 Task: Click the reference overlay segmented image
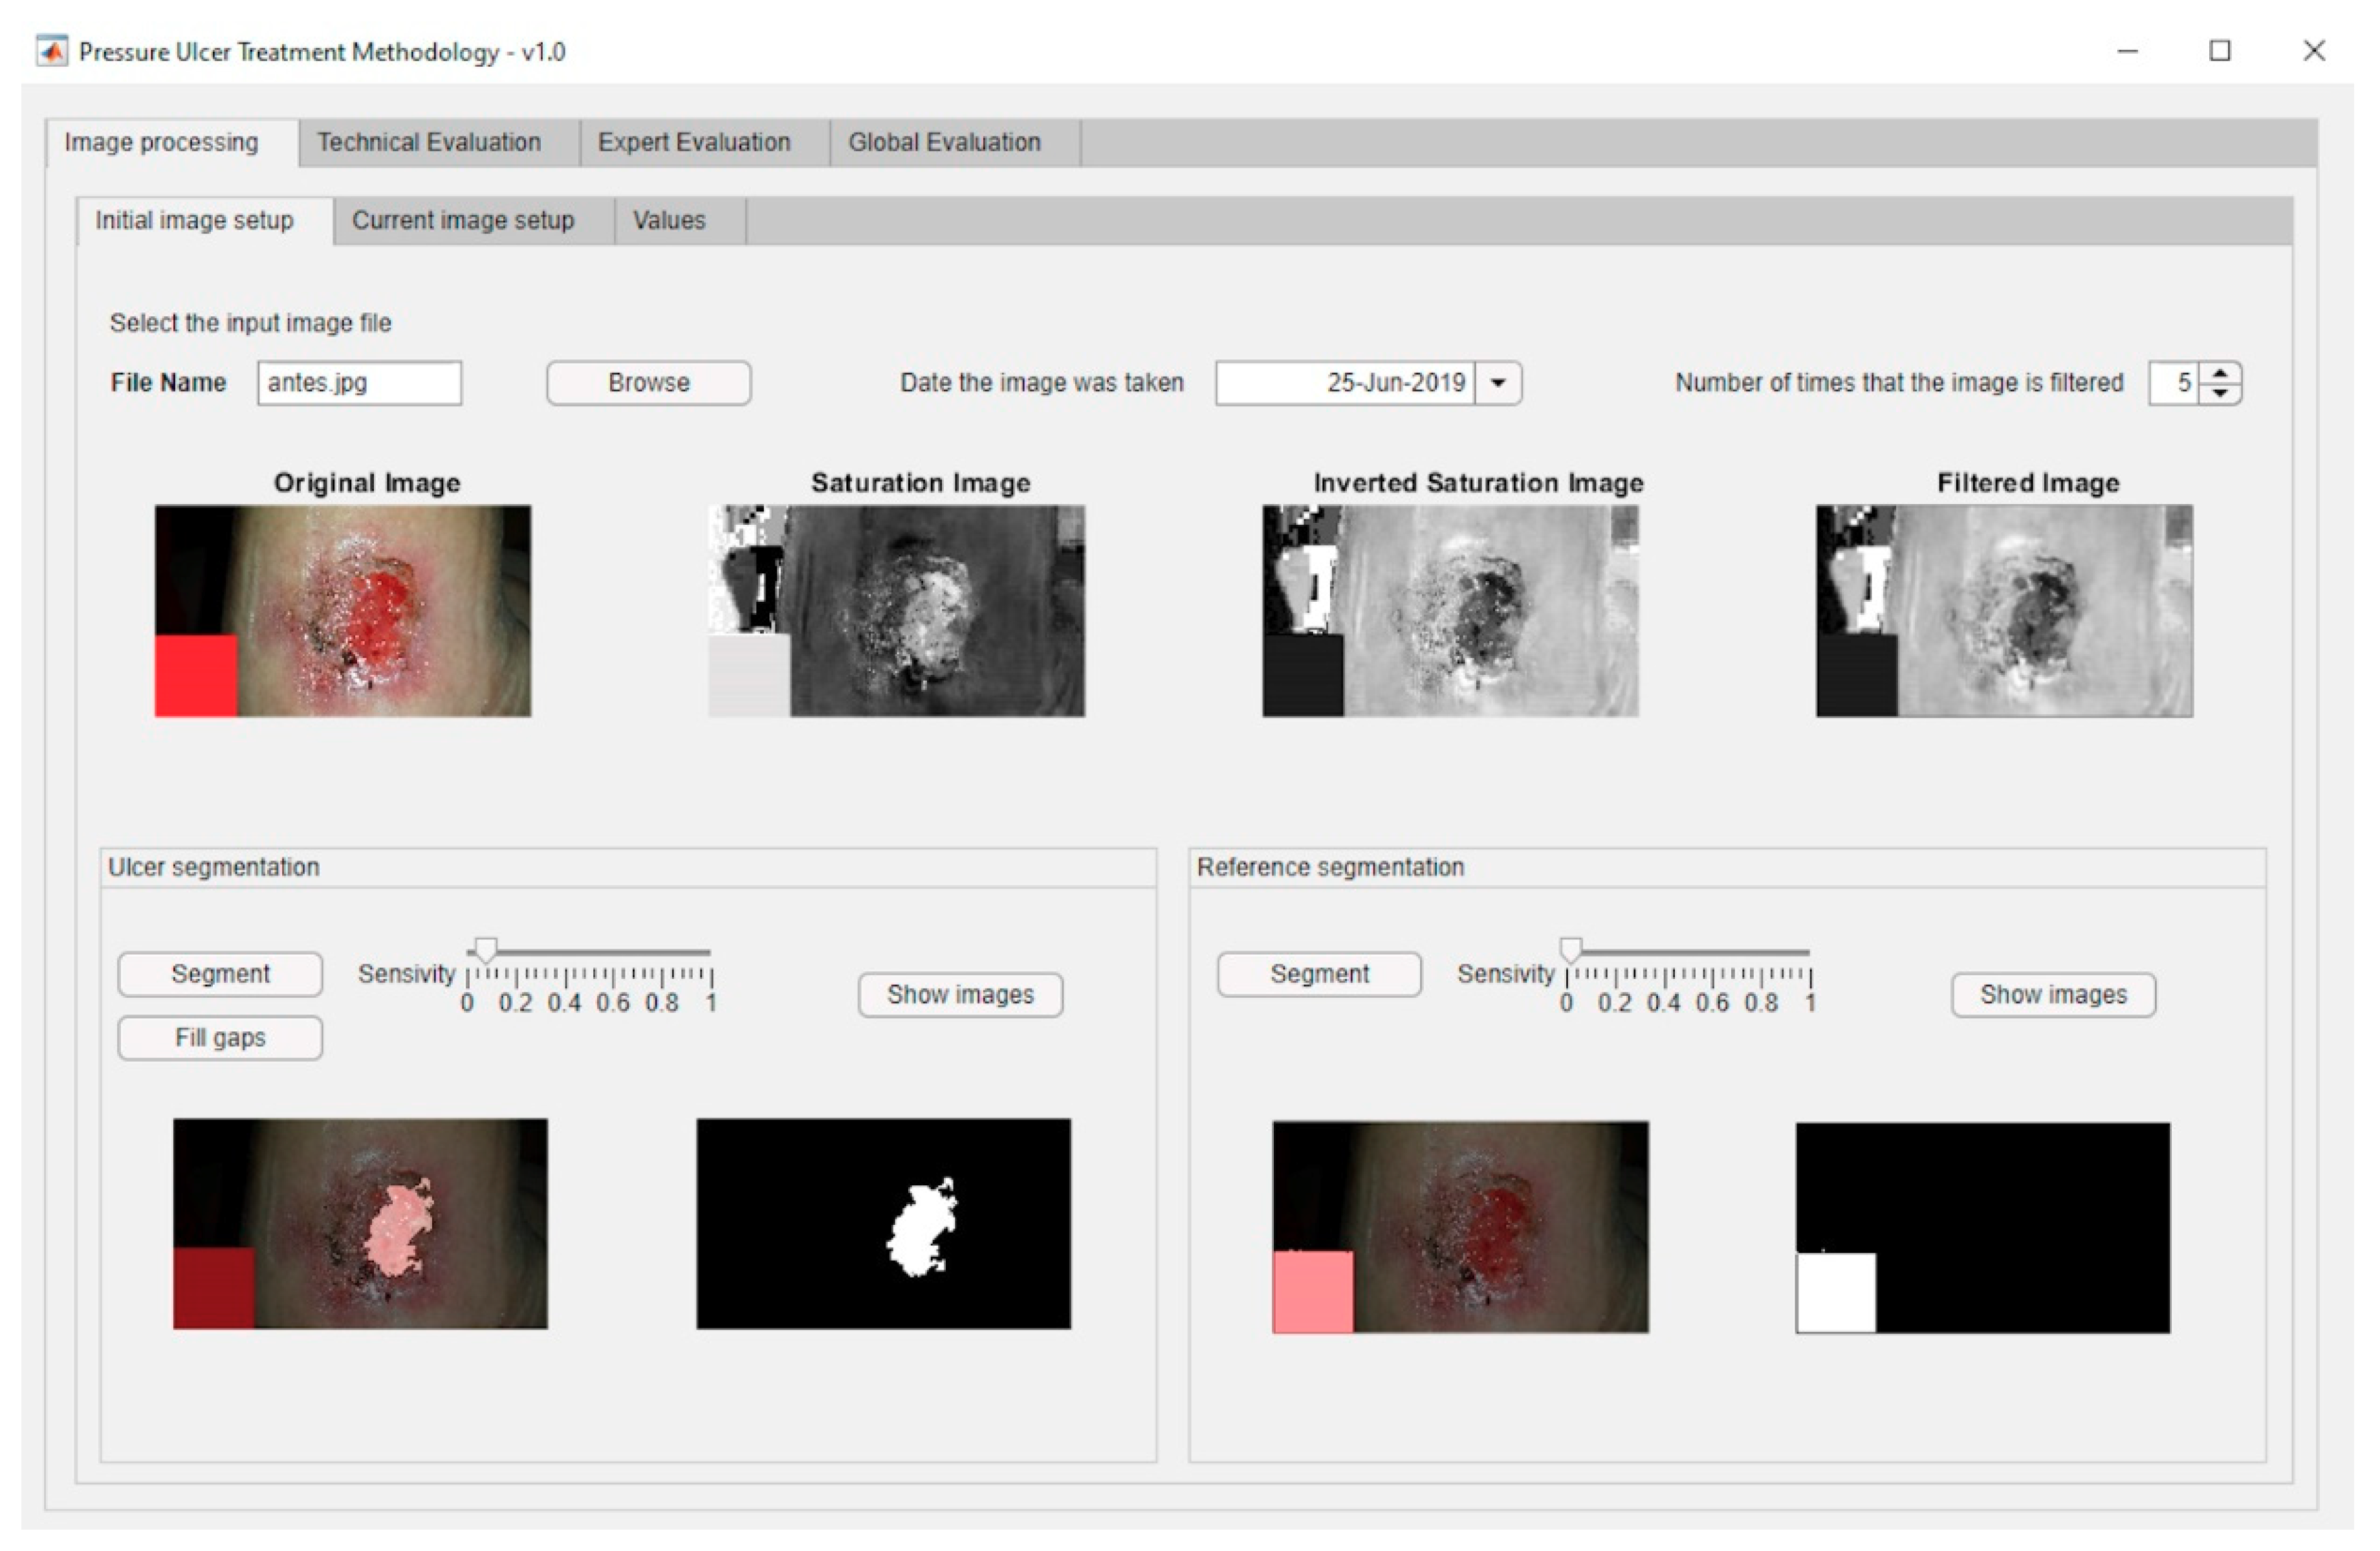click(x=1460, y=1227)
